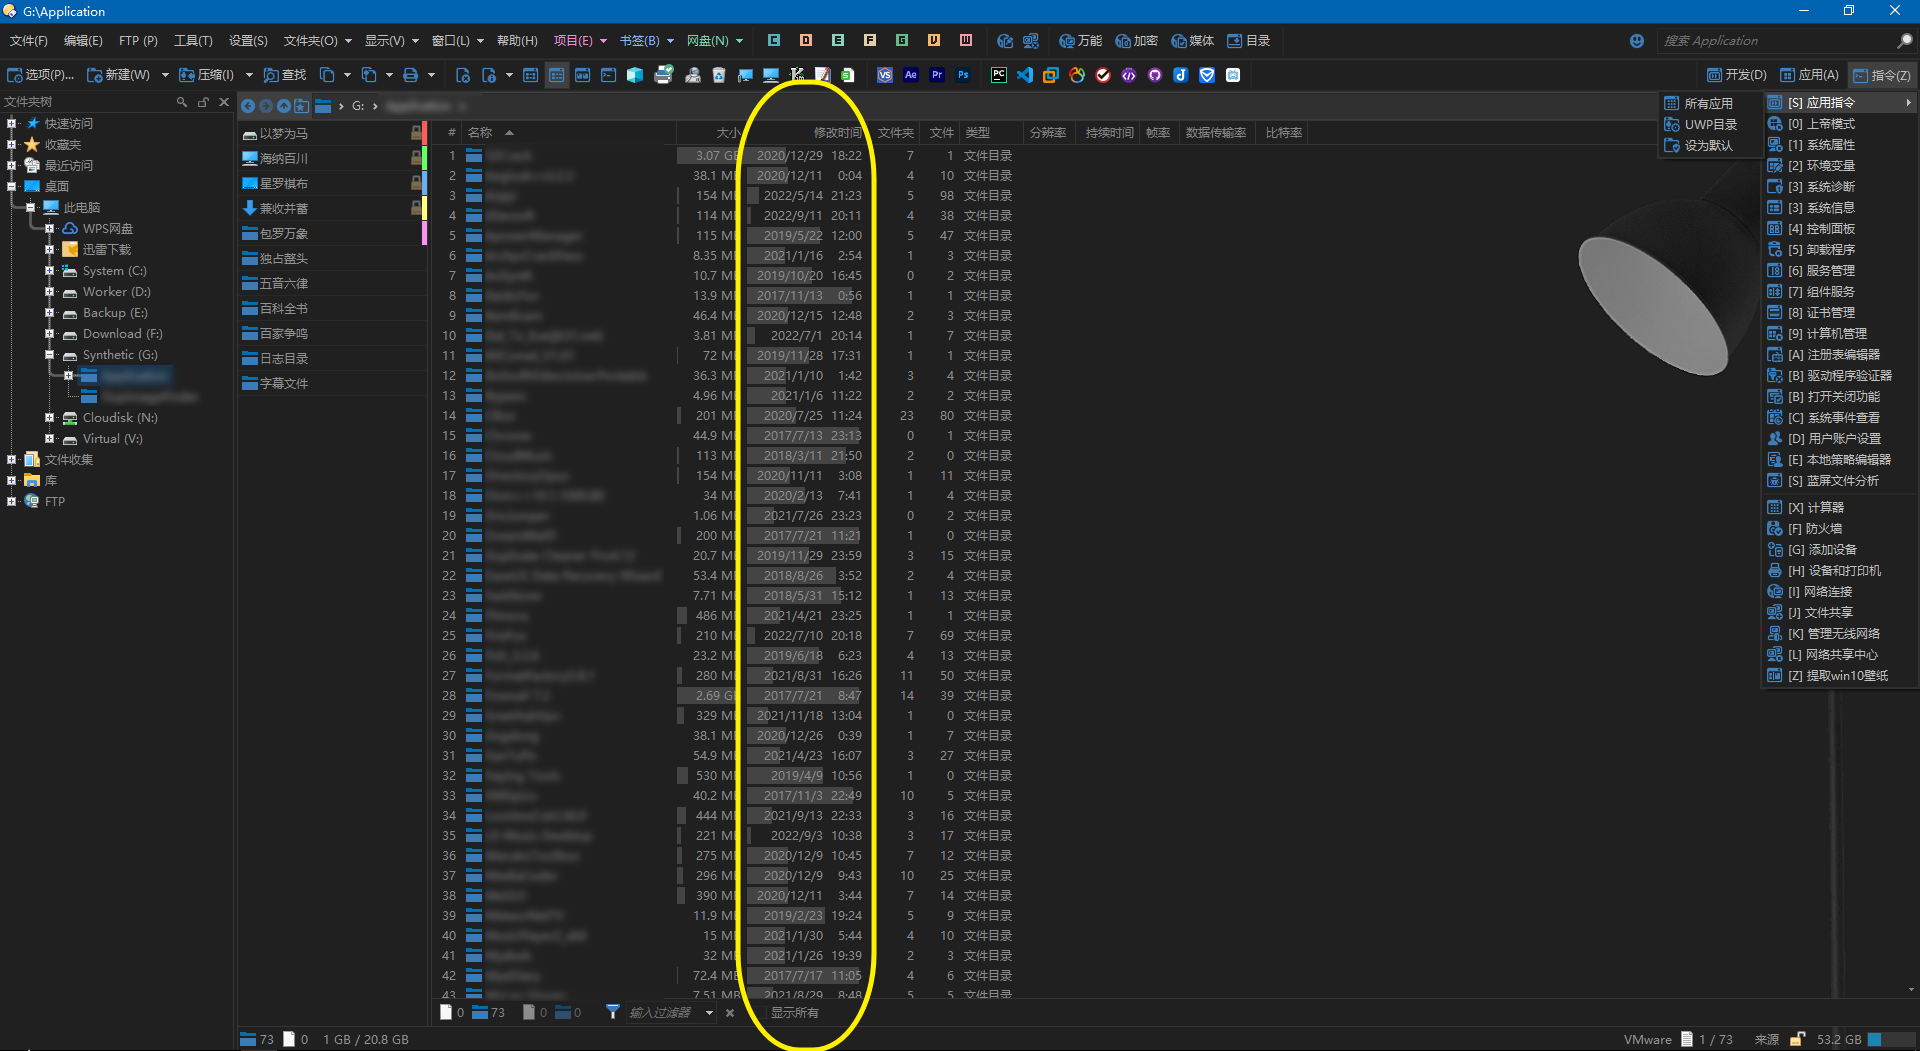Click the red color label beside 以梦为马
The image size is (1920, 1051).
coord(425,133)
